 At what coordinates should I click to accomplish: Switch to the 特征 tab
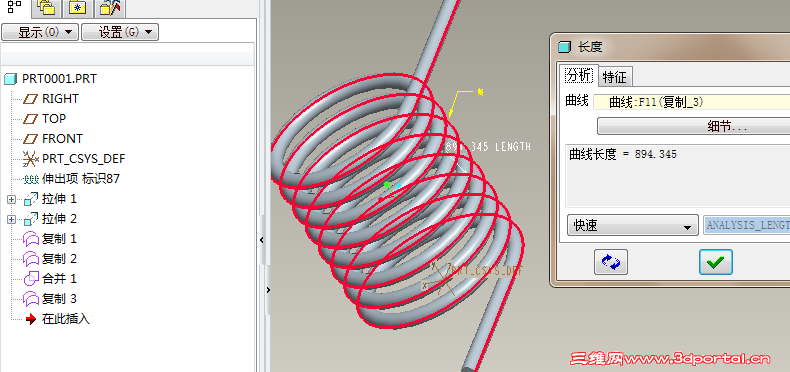[615, 77]
